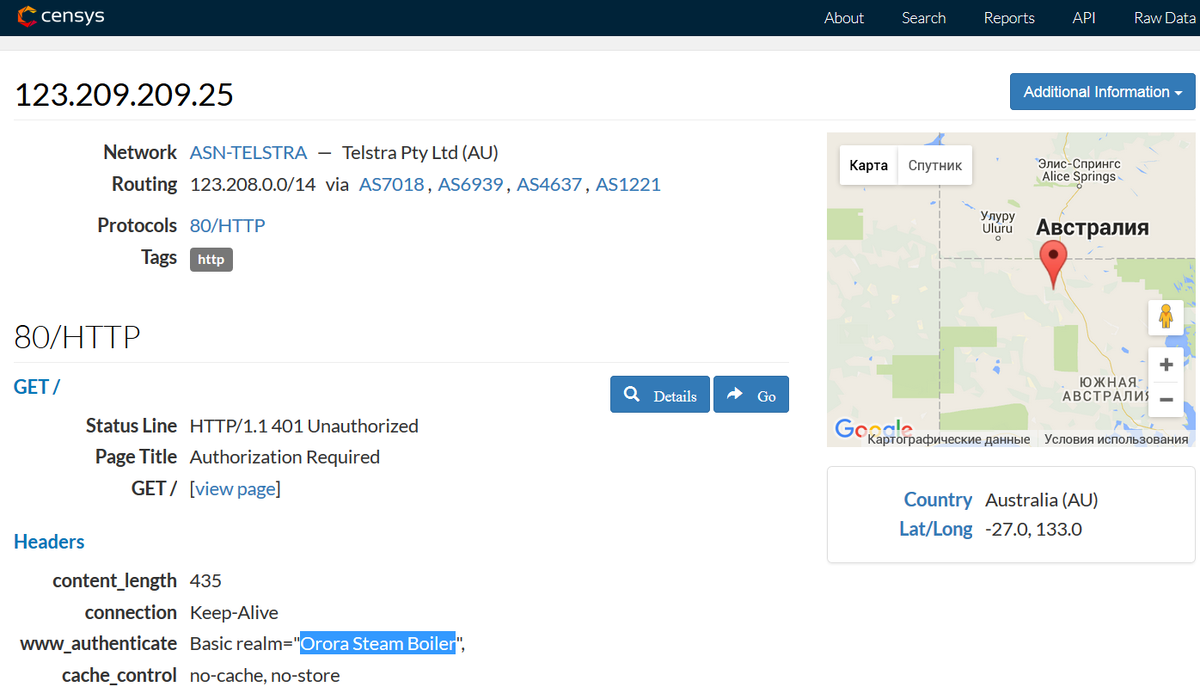Open the 80/HTTP protocol link
Viewport: 1200px width, 687px height.
(x=227, y=226)
